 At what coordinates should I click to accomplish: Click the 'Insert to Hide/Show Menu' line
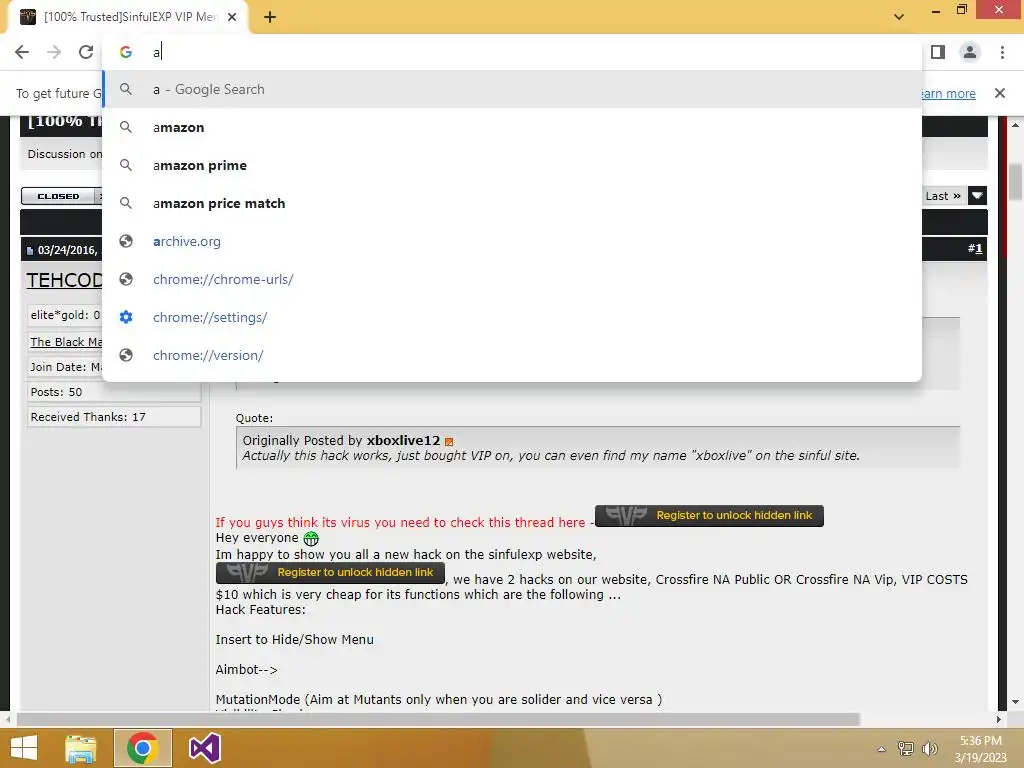point(295,640)
